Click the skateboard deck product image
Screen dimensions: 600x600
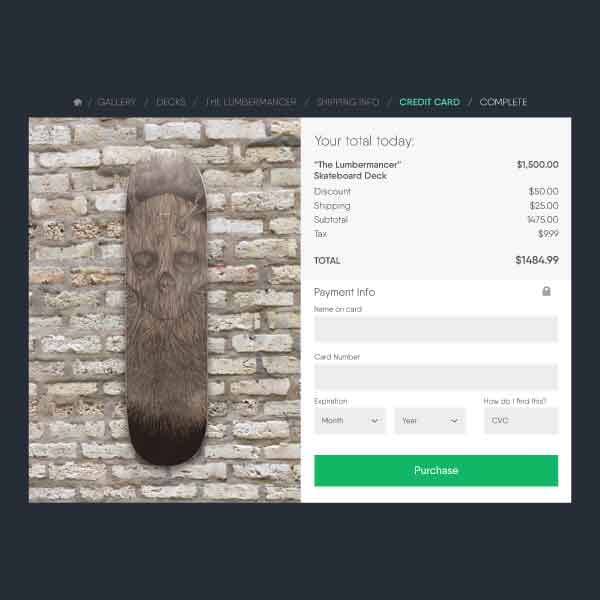pos(167,310)
